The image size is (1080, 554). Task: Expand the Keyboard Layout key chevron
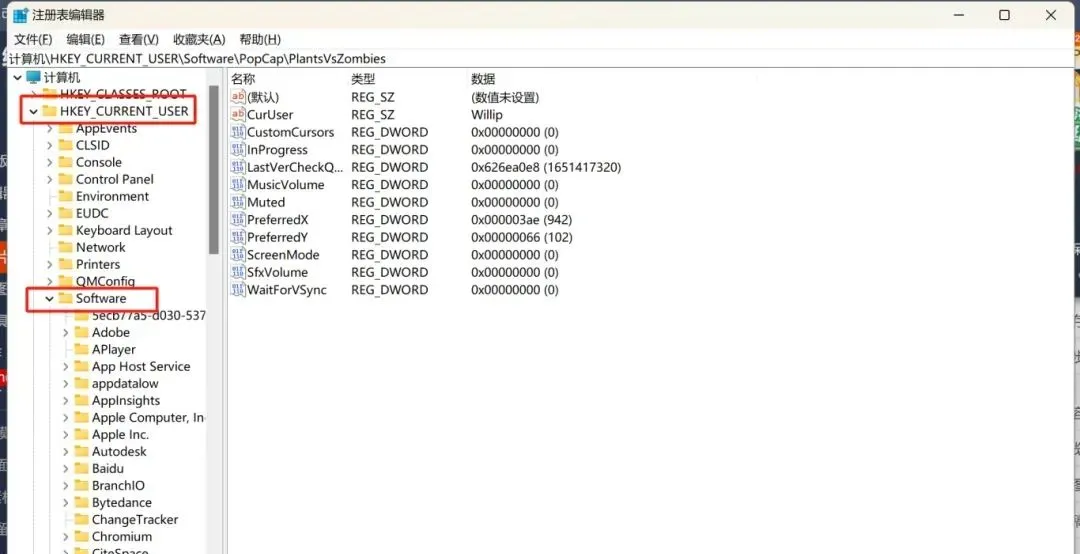tap(50, 230)
